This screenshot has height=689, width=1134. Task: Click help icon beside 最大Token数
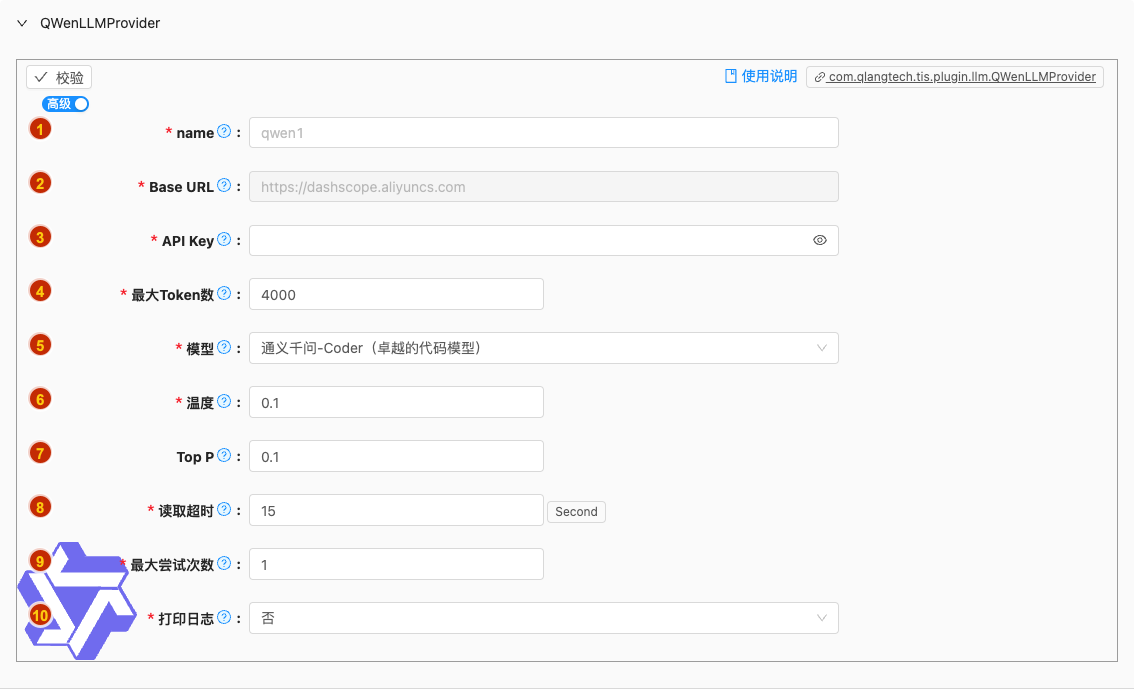[224, 294]
